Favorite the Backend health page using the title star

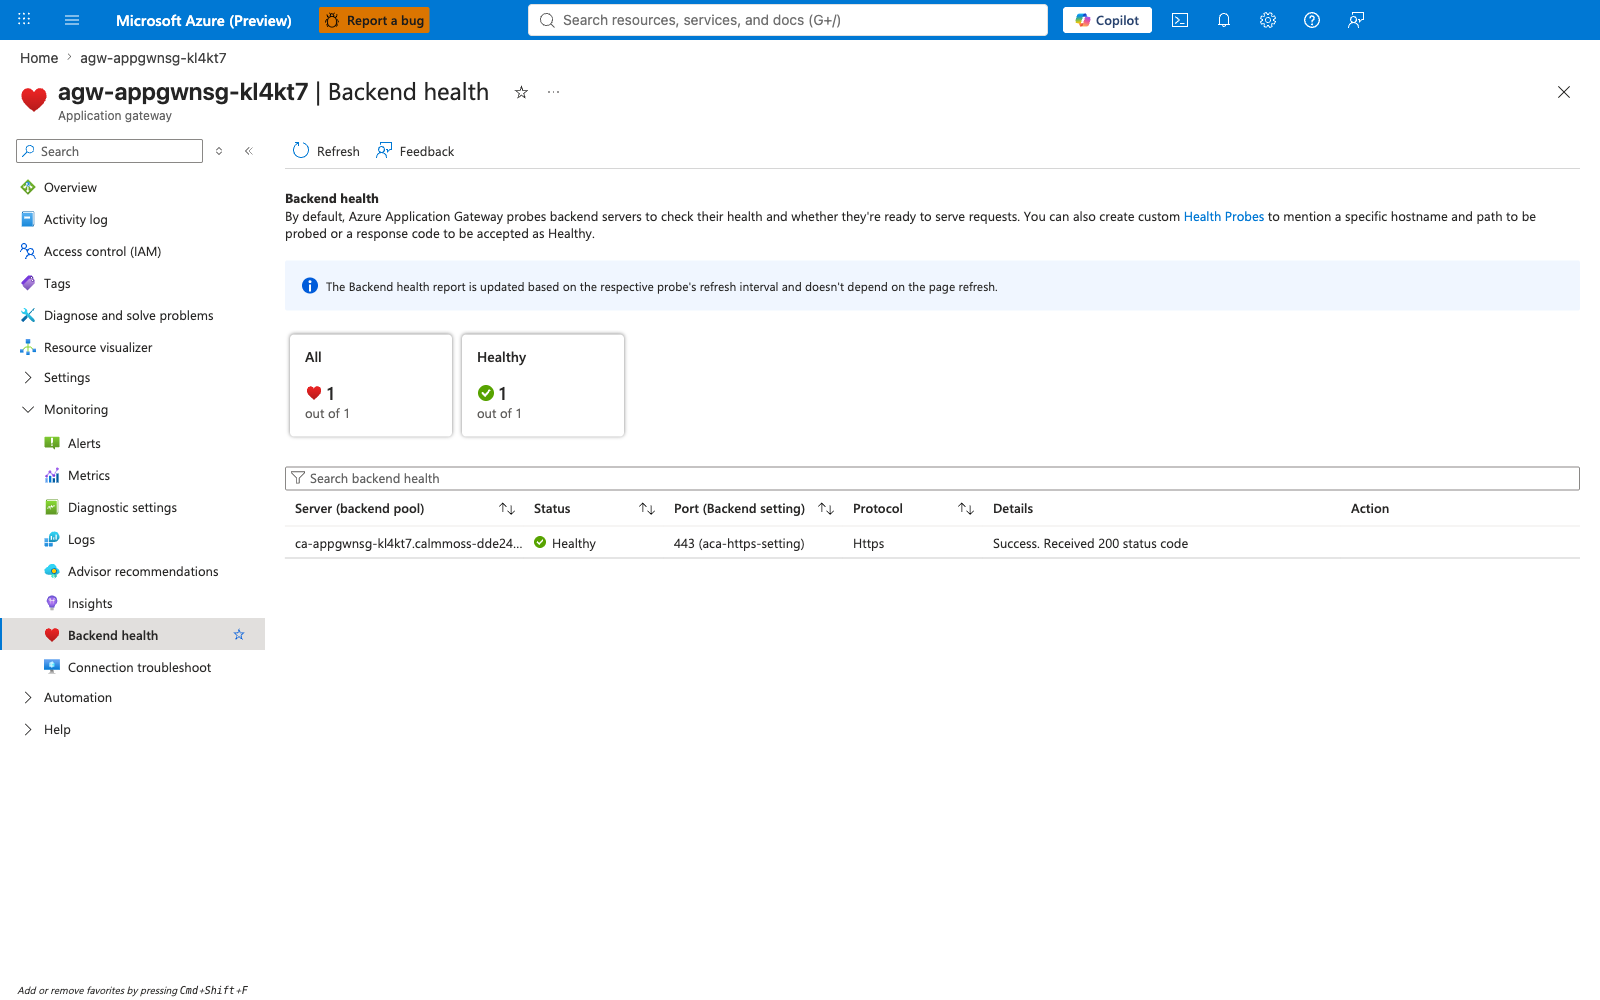(x=521, y=92)
